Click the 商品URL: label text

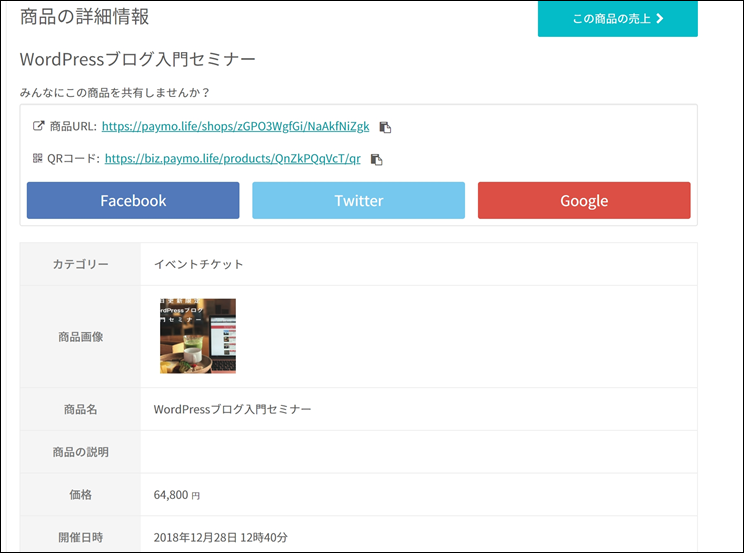click(x=73, y=126)
